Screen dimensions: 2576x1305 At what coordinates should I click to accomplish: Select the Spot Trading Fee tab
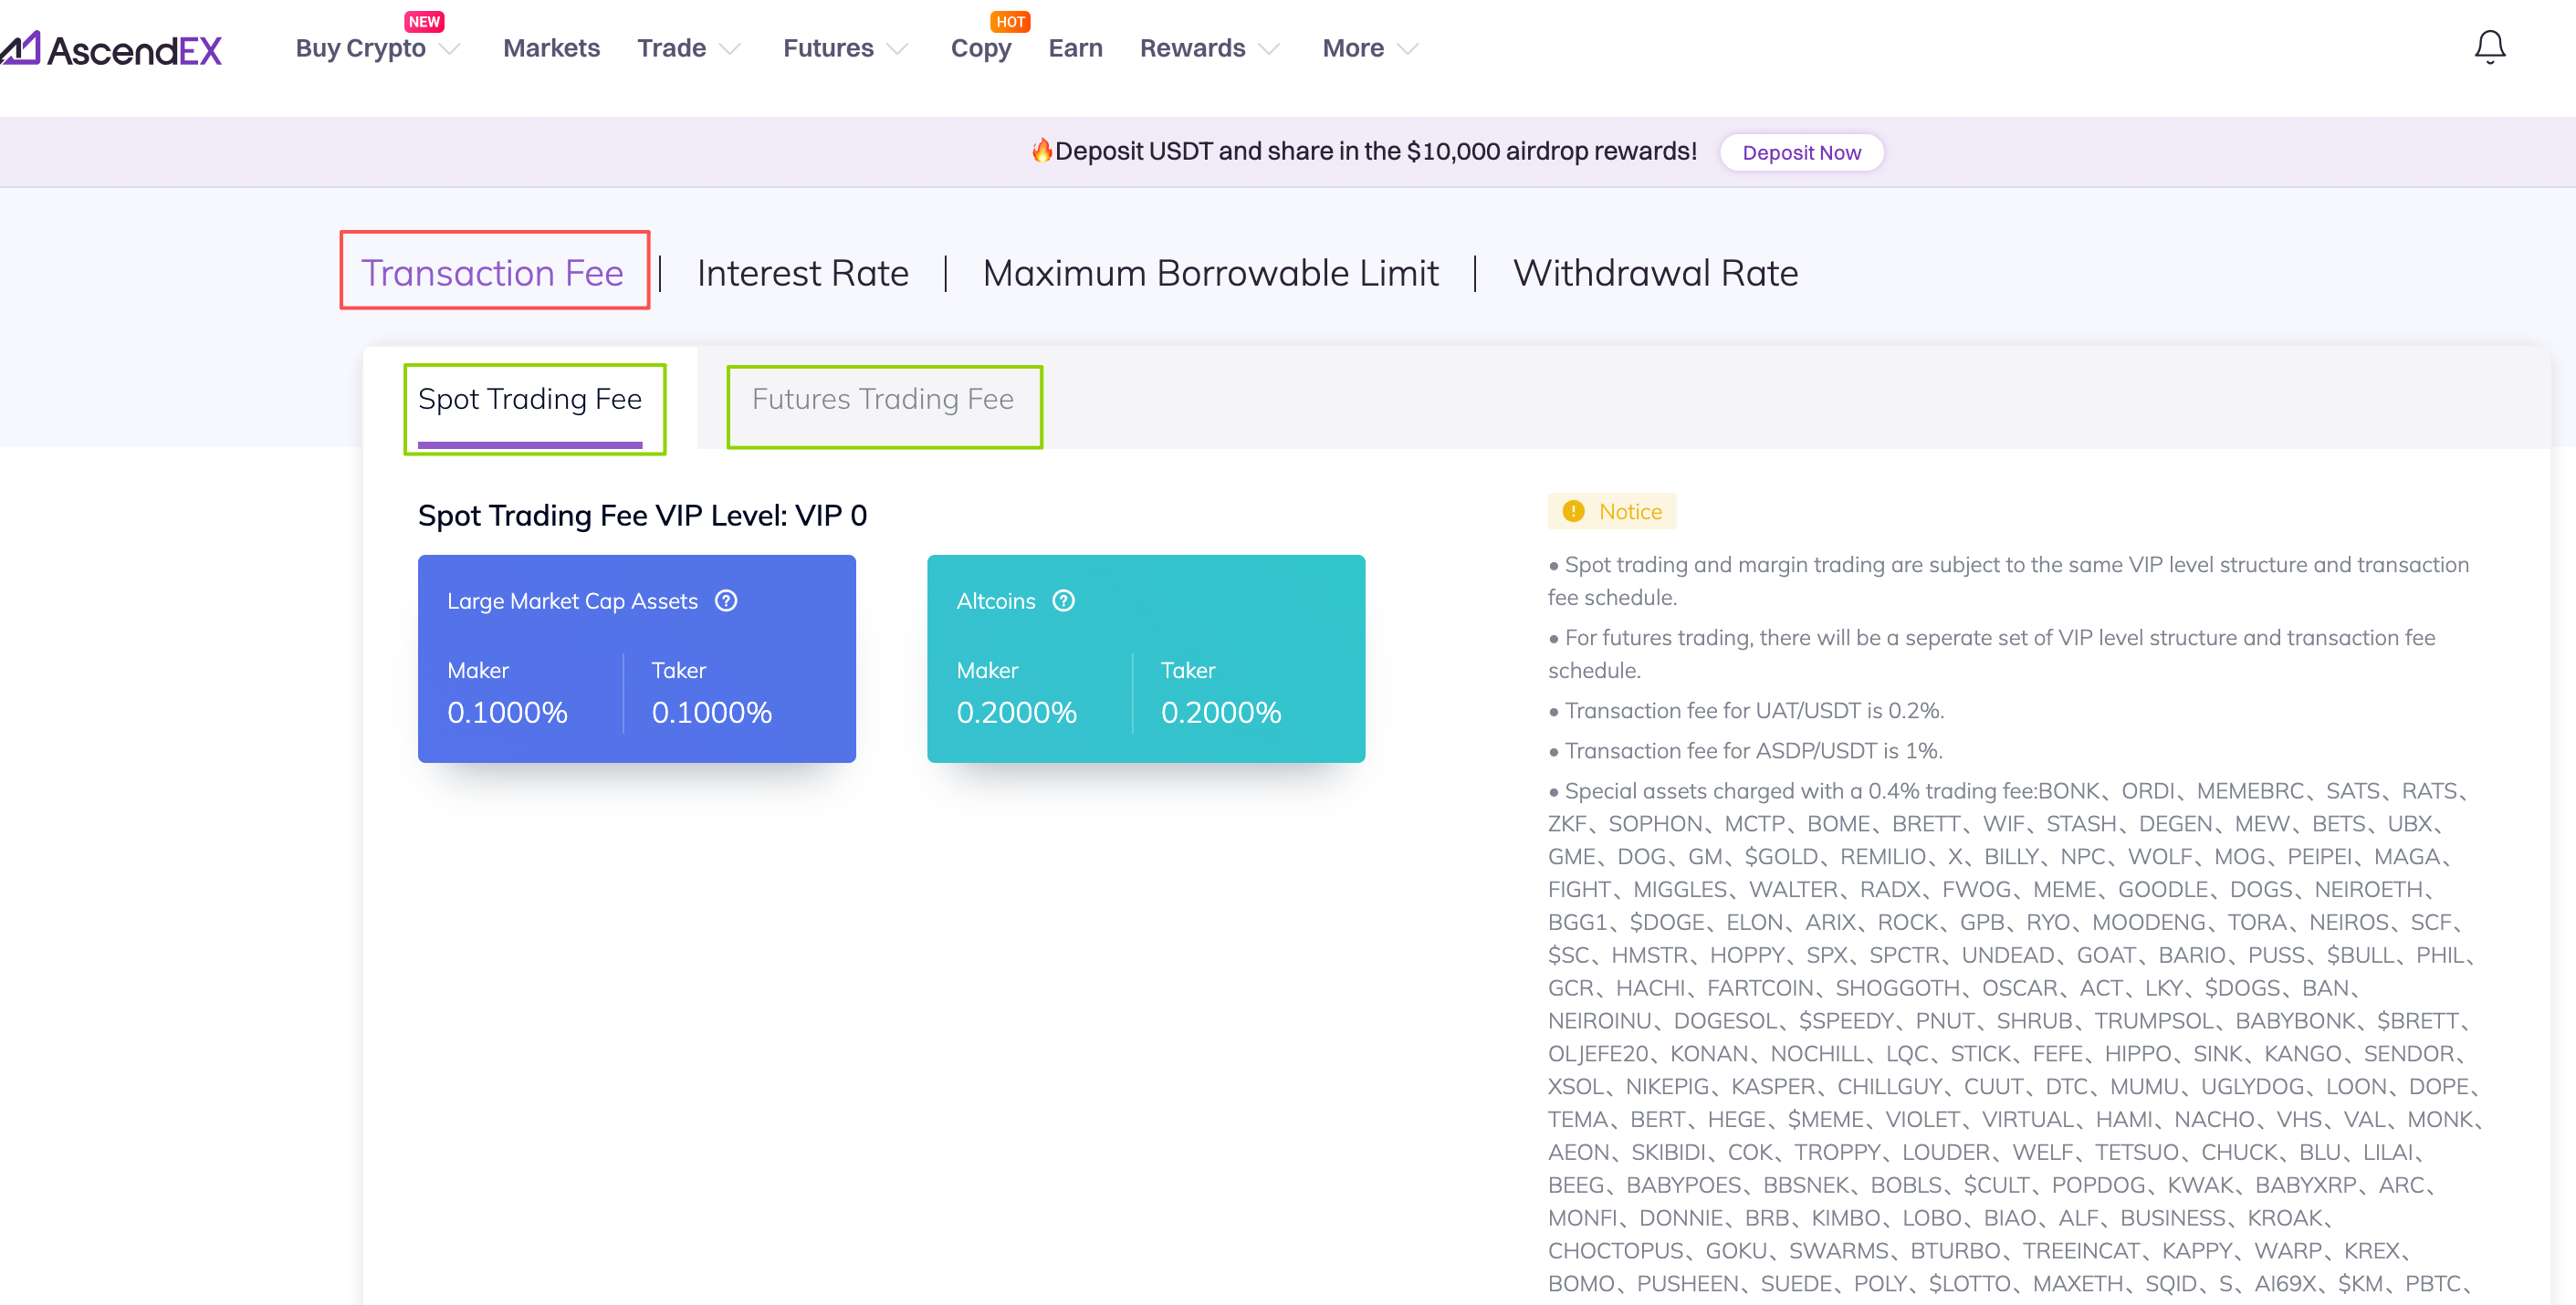(x=530, y=400)
